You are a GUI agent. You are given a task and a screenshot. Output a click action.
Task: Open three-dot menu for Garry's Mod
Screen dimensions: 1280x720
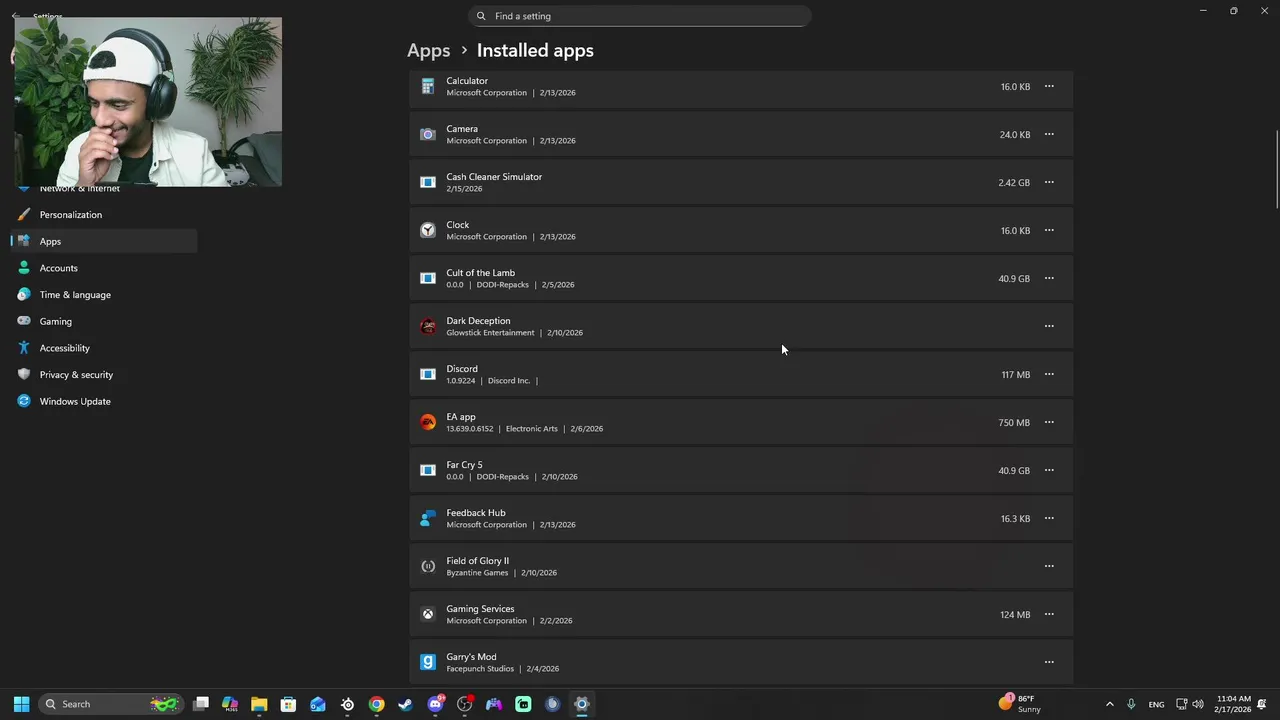1049,662
